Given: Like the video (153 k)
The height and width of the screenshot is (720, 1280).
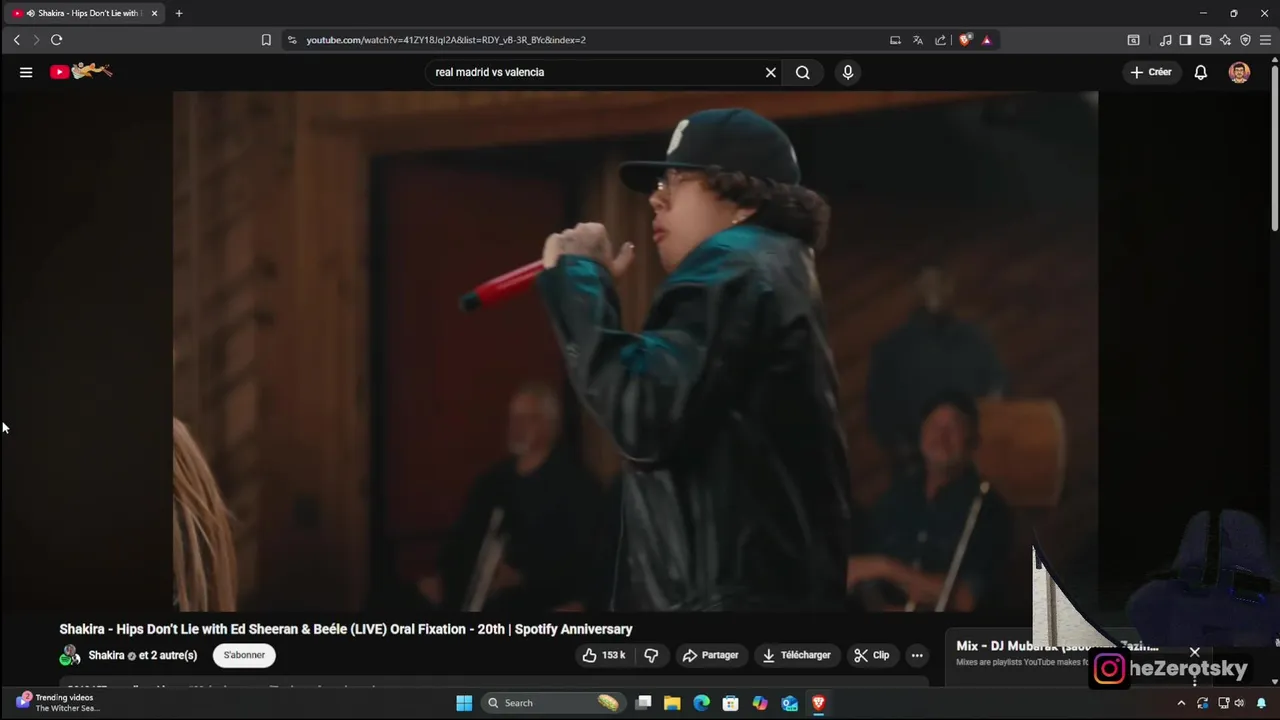Looking at the screenshot, I should pyautogui.click(x=604, y=655).
